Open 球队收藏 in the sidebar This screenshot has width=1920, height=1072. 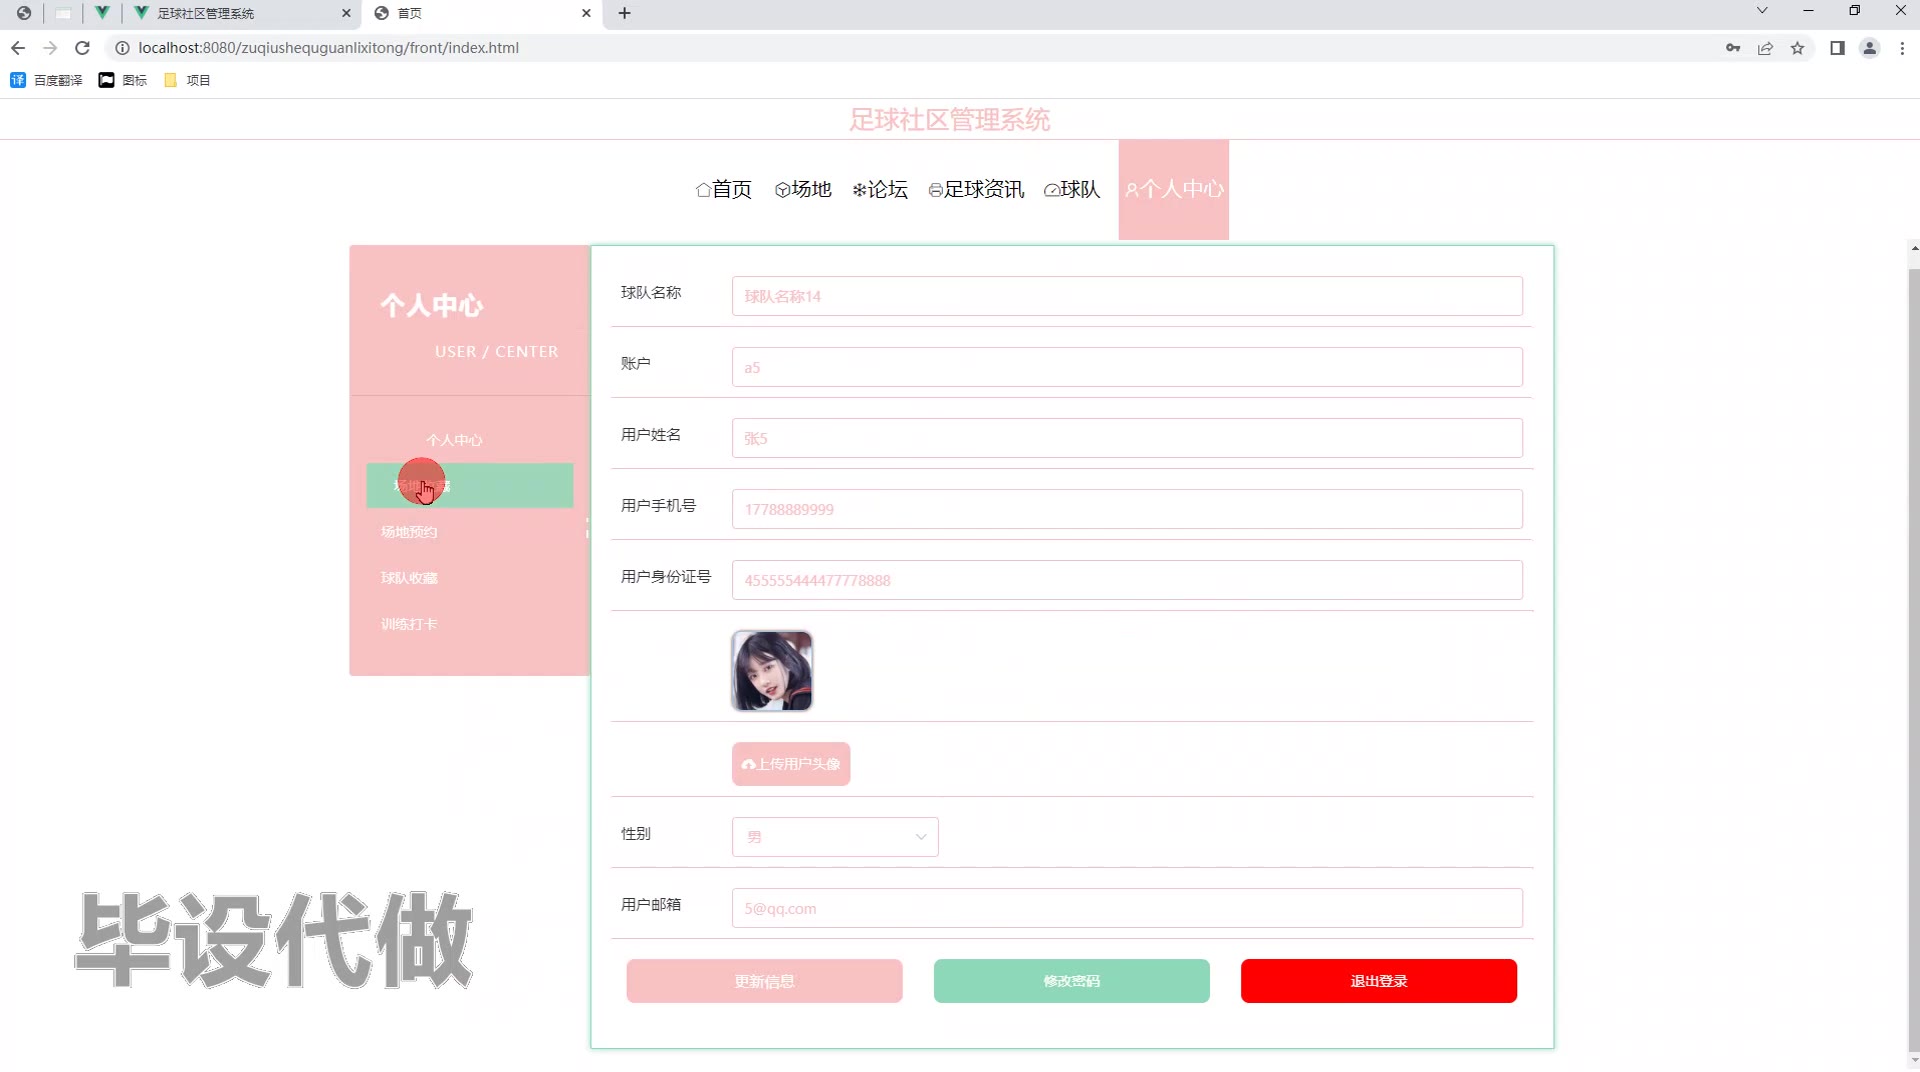tap(409, 578)
